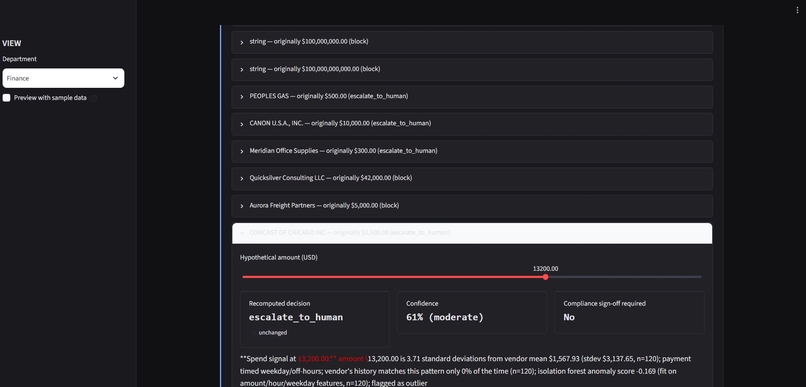
Task: Expand the PEOPLES GAS $500.00 entry
Action: 472,96
